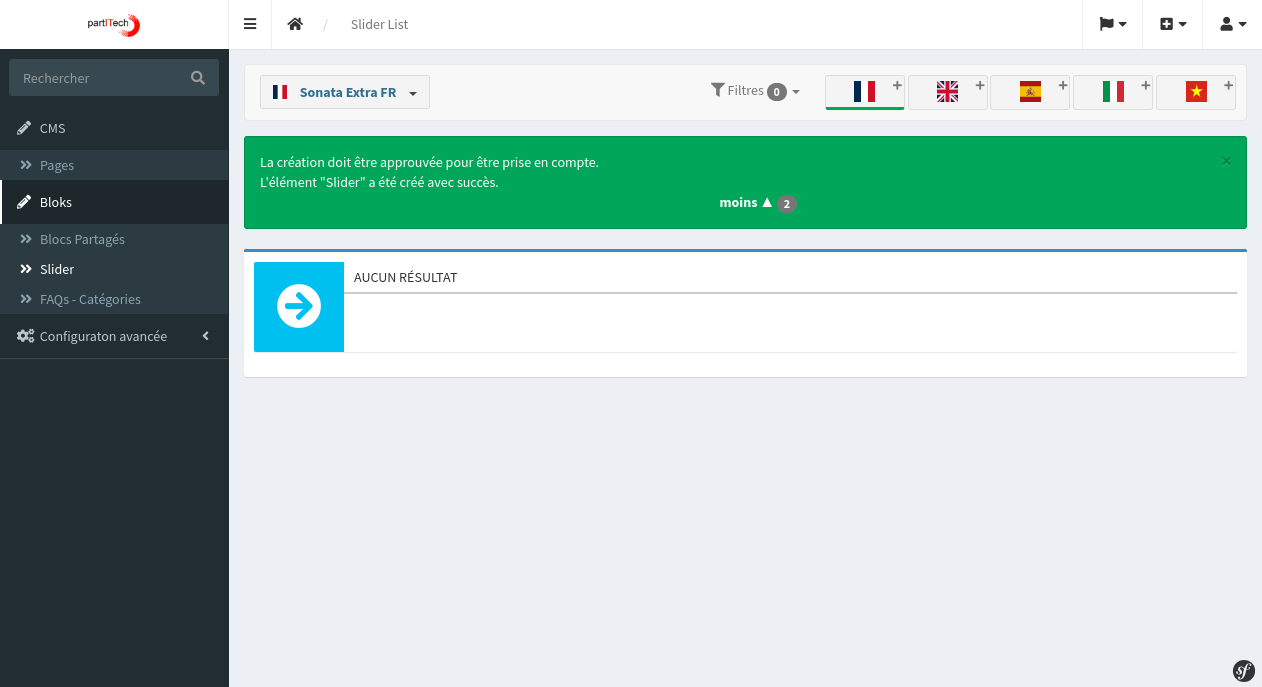The width and height of the screenshot is (1262, 687).
Task: Click the search magnifier icon
Action: coord(198,78)
